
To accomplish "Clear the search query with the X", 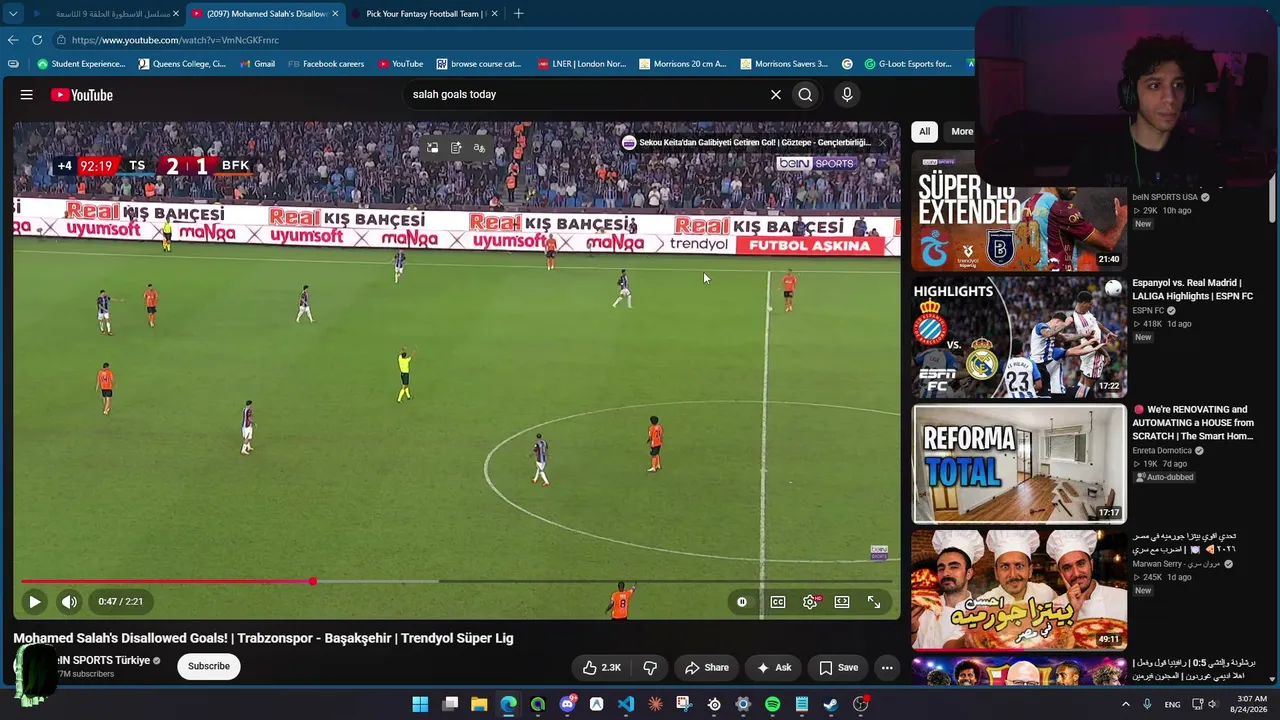I will point(775,95).
